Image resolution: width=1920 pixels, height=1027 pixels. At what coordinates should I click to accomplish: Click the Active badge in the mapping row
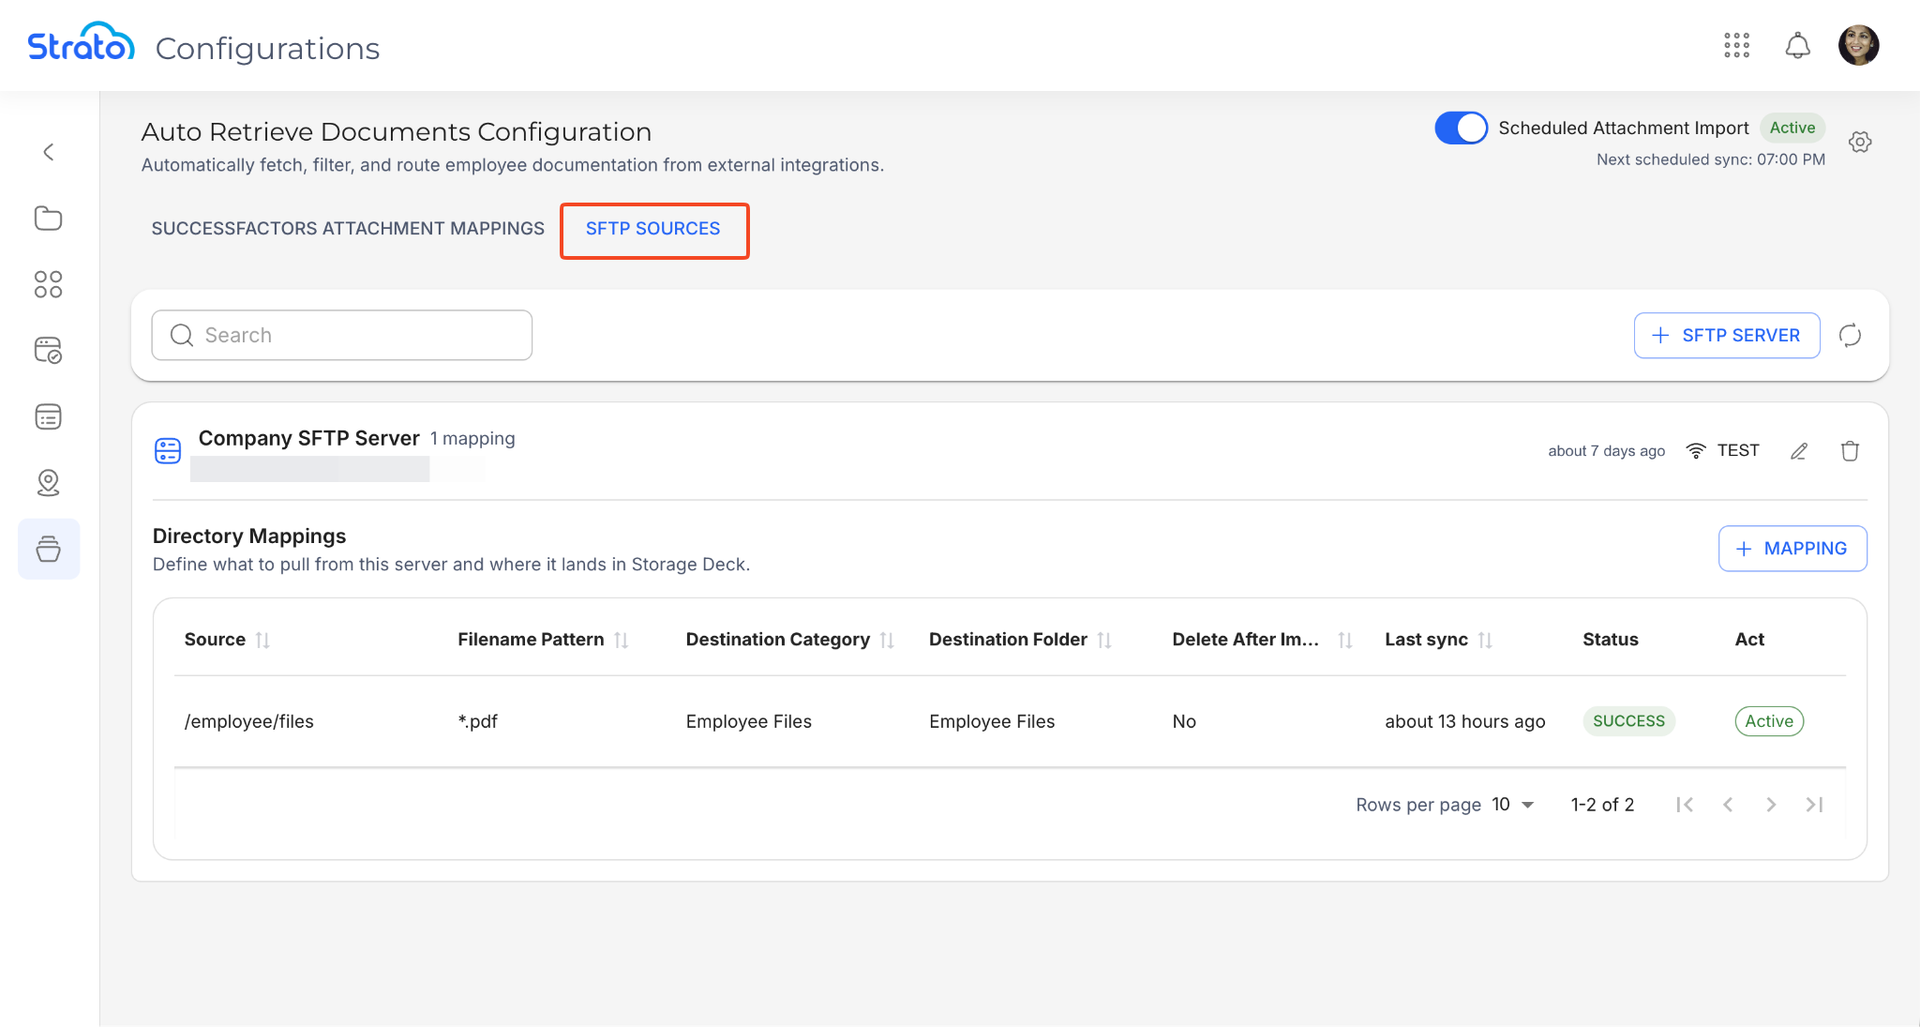click(1769, 721)
